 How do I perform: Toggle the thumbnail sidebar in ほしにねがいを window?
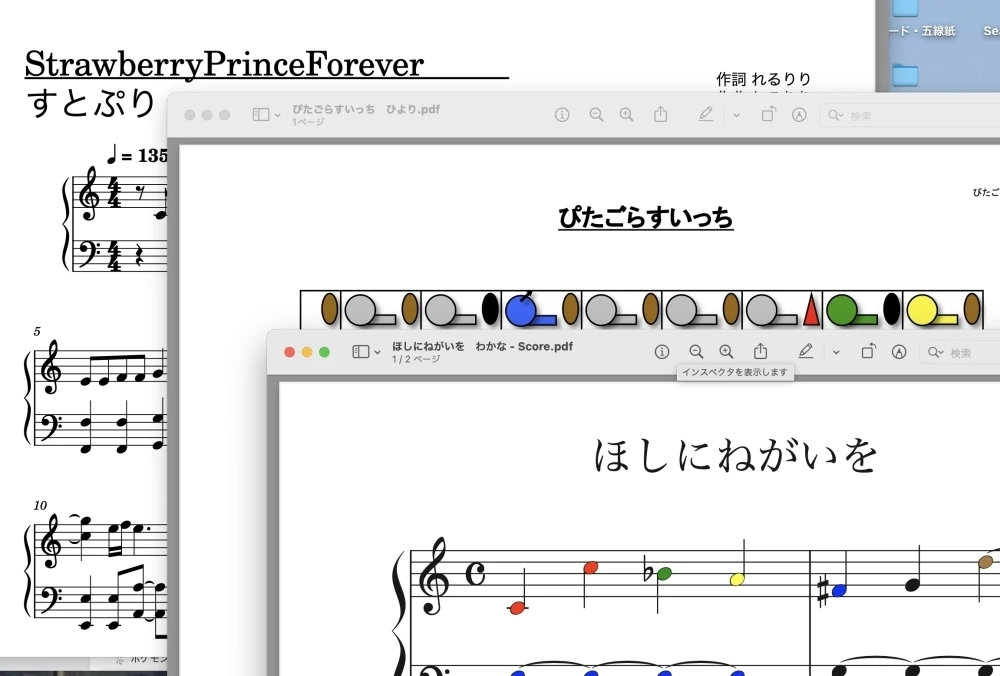[x=358, y=351]
